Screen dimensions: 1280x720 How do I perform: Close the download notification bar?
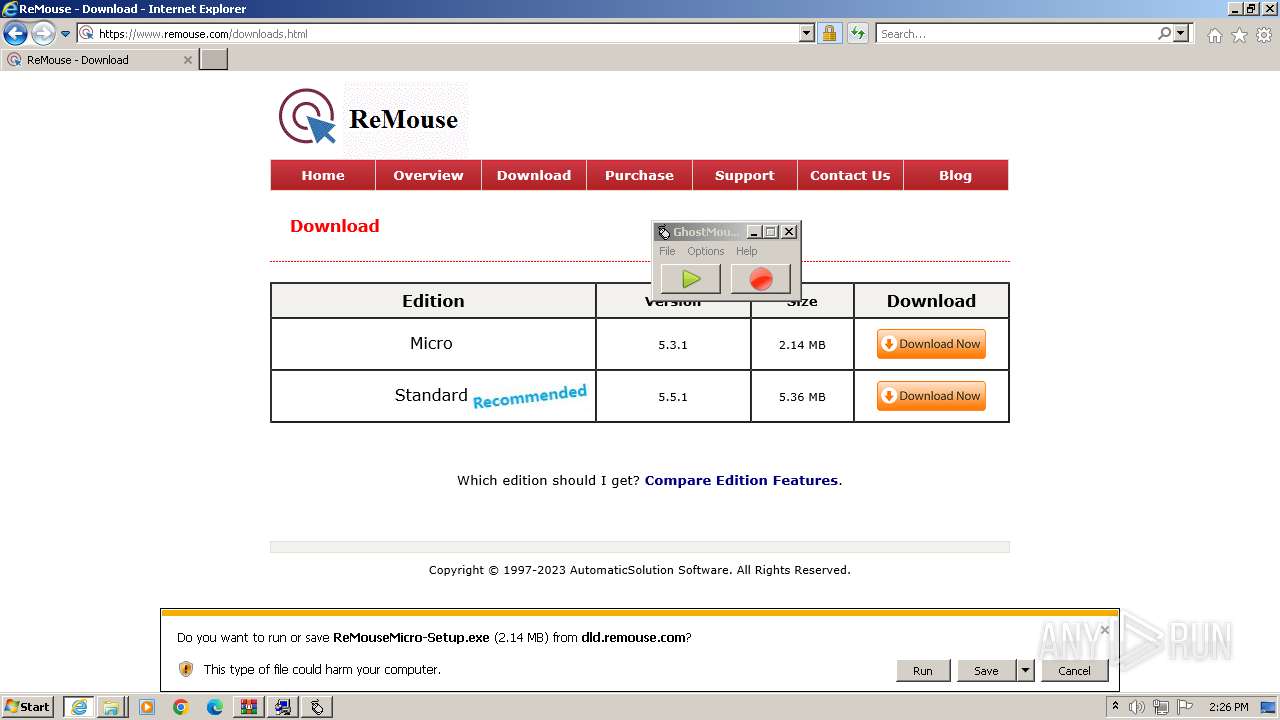[x=1104, y=630]
